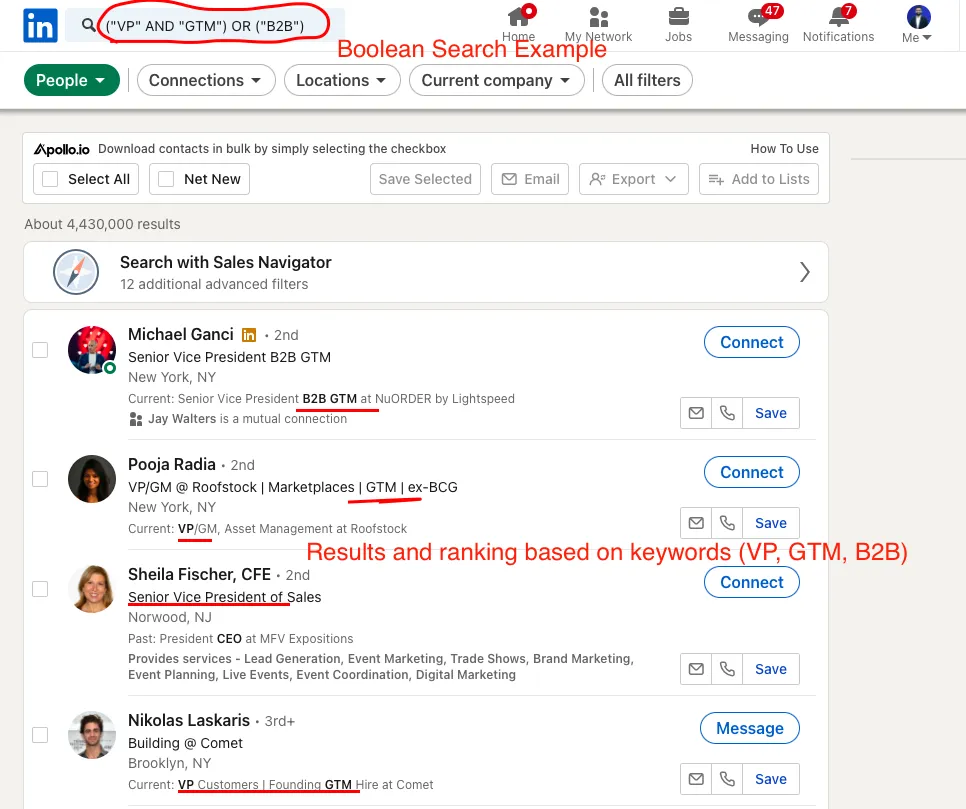Screen dimensions: 966x809
Task: Open Messaging with 47 unread
Action: pyautogui.click(x=758, y=17)
